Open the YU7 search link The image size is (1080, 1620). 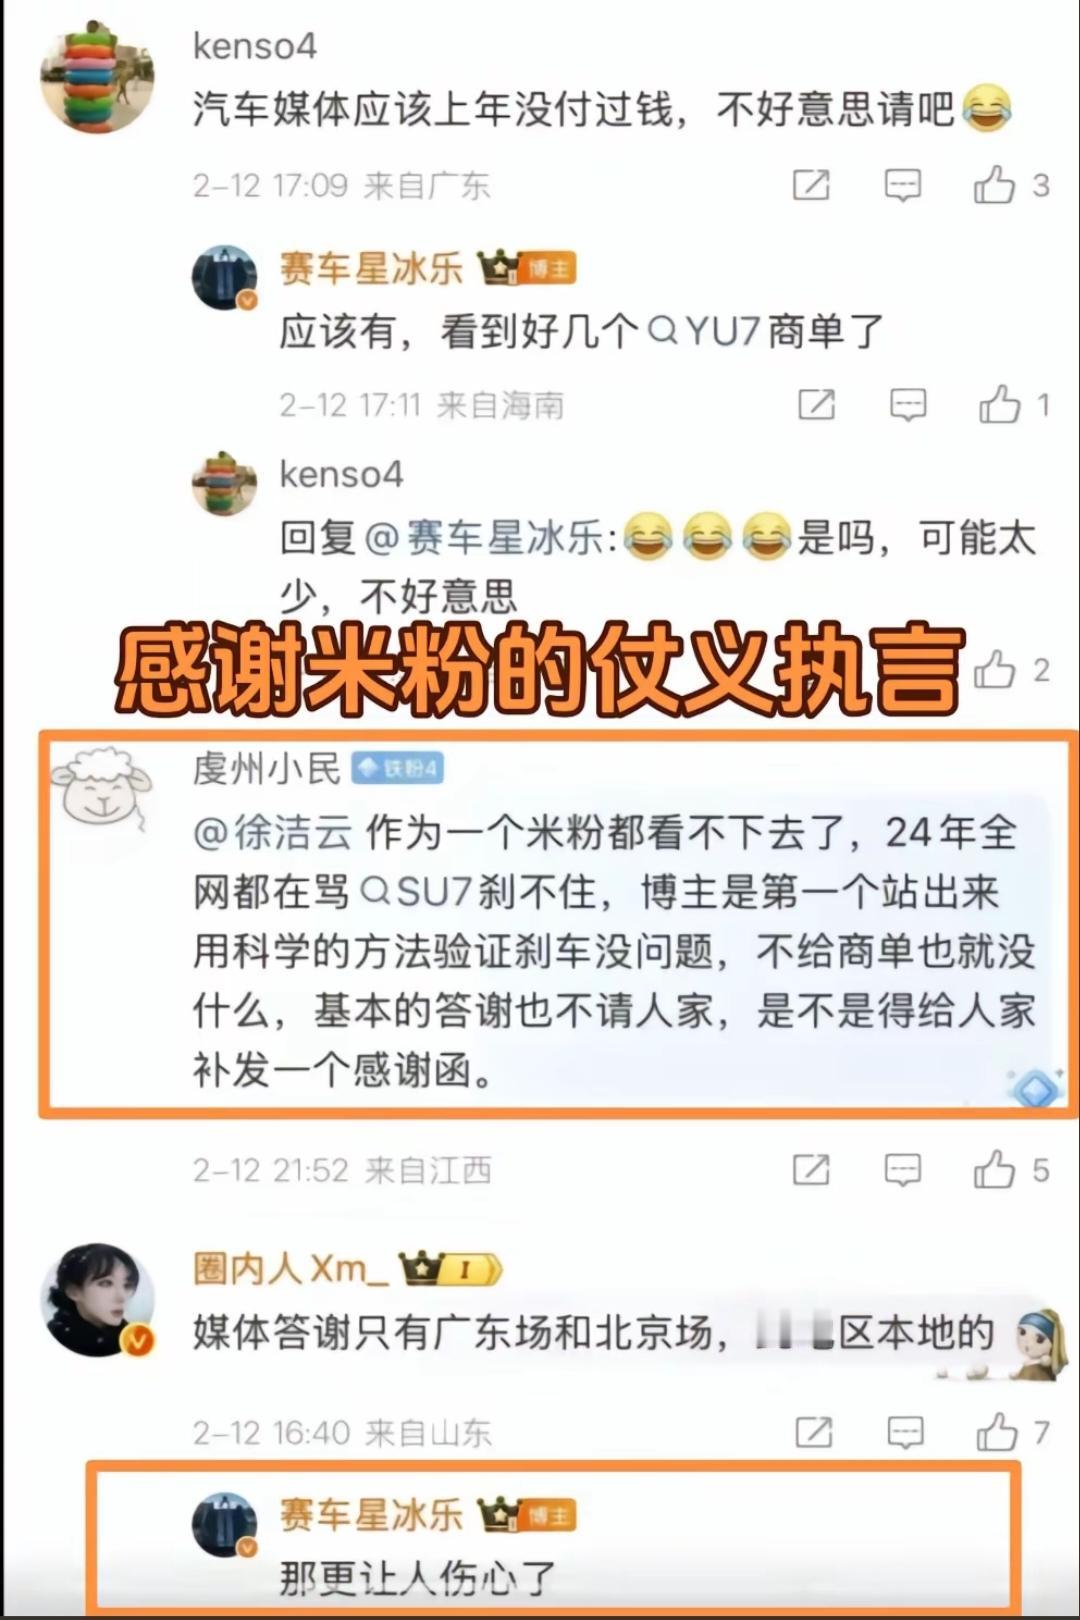pos(705,331)
